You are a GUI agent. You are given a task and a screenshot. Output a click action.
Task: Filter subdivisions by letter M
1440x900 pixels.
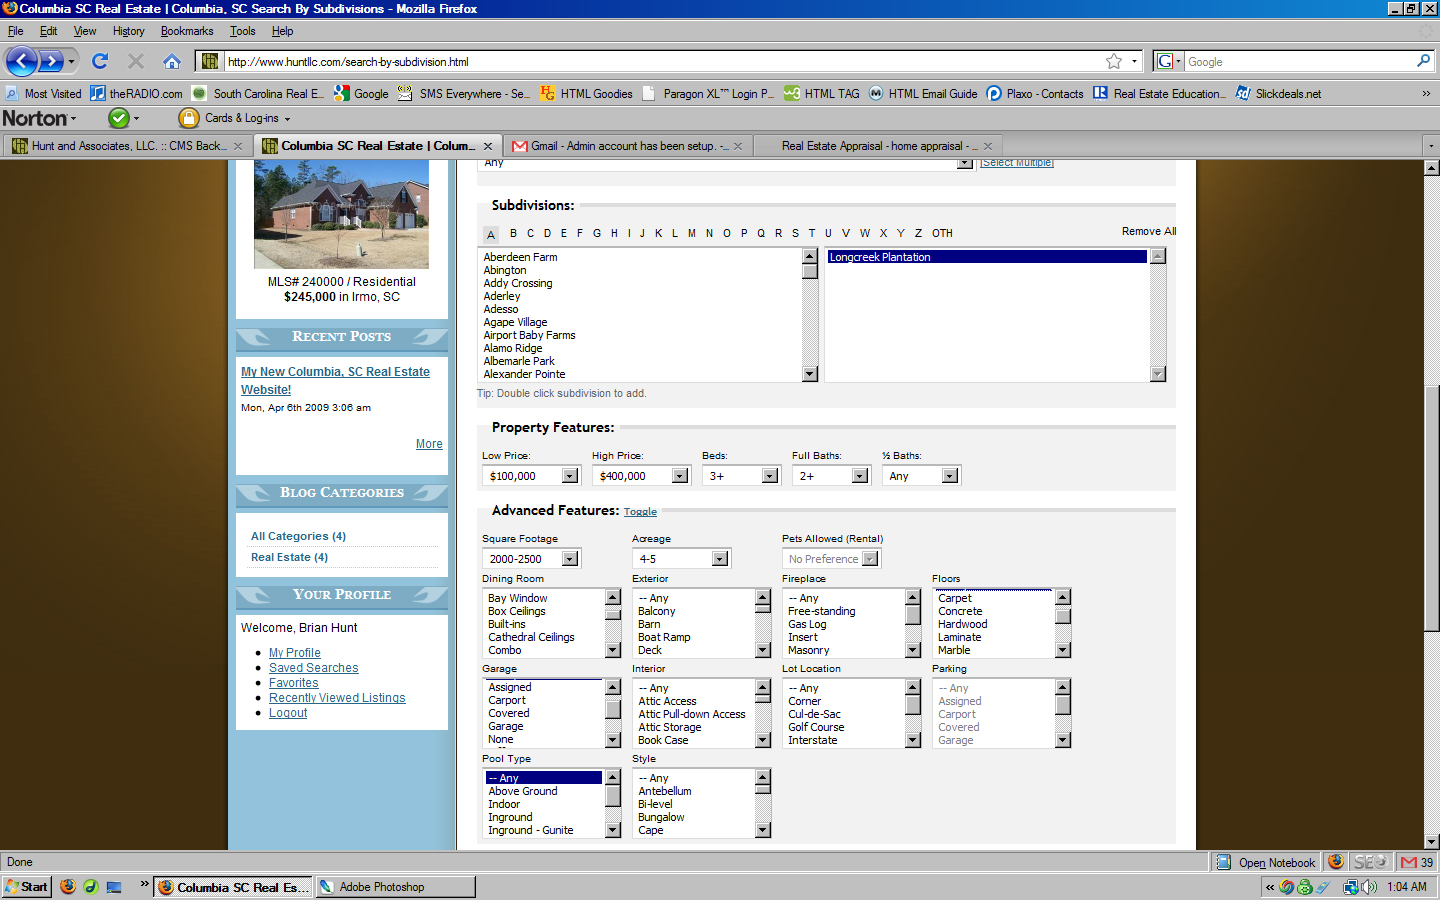point(691,233)
